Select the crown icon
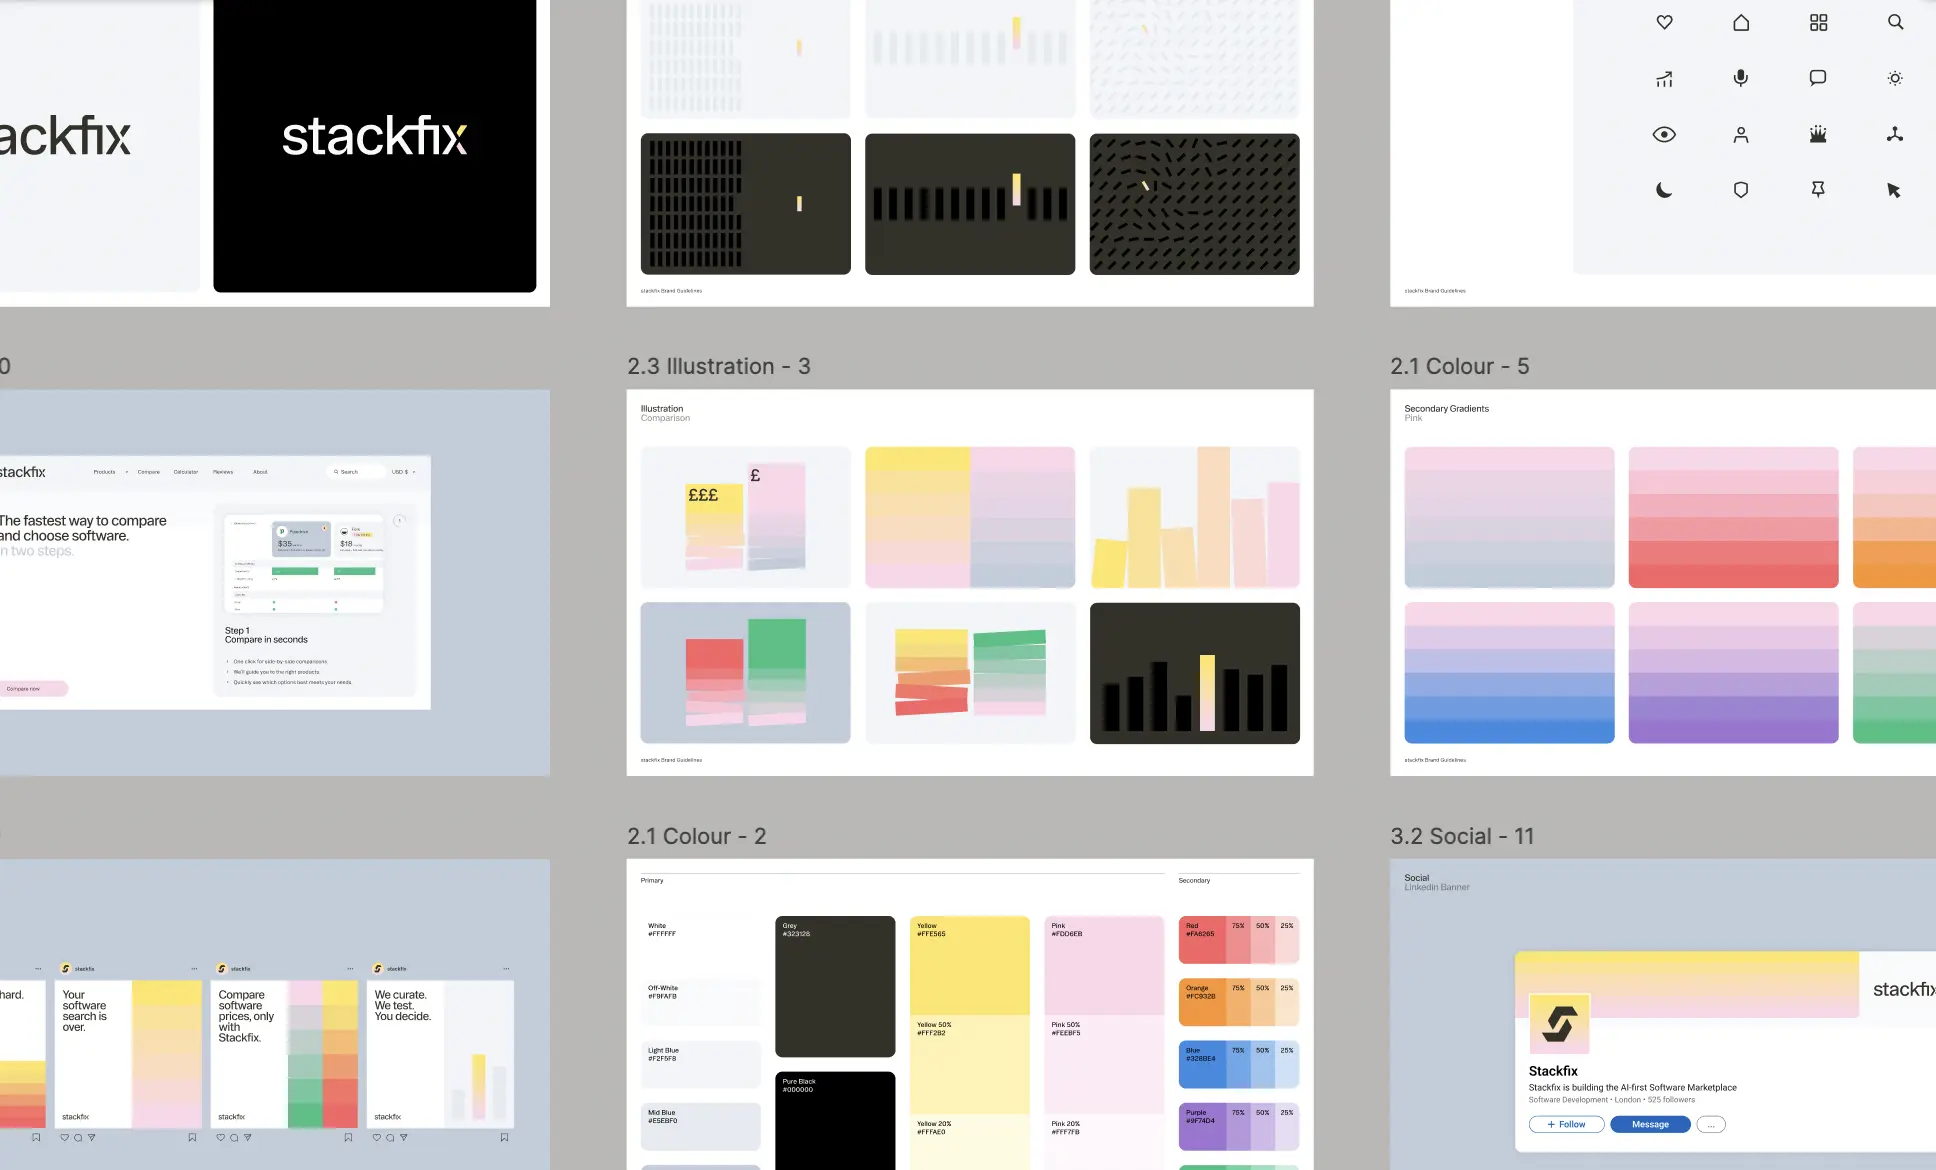Screen dimensions: 1936x1170 pyautogui.click(x=1818, y=134)
